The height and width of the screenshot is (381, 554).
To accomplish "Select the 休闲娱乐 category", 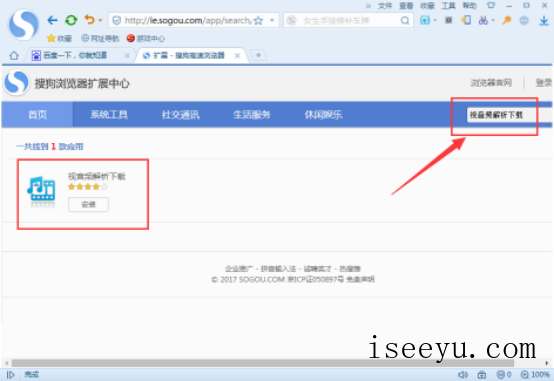I will click(323, 115).
